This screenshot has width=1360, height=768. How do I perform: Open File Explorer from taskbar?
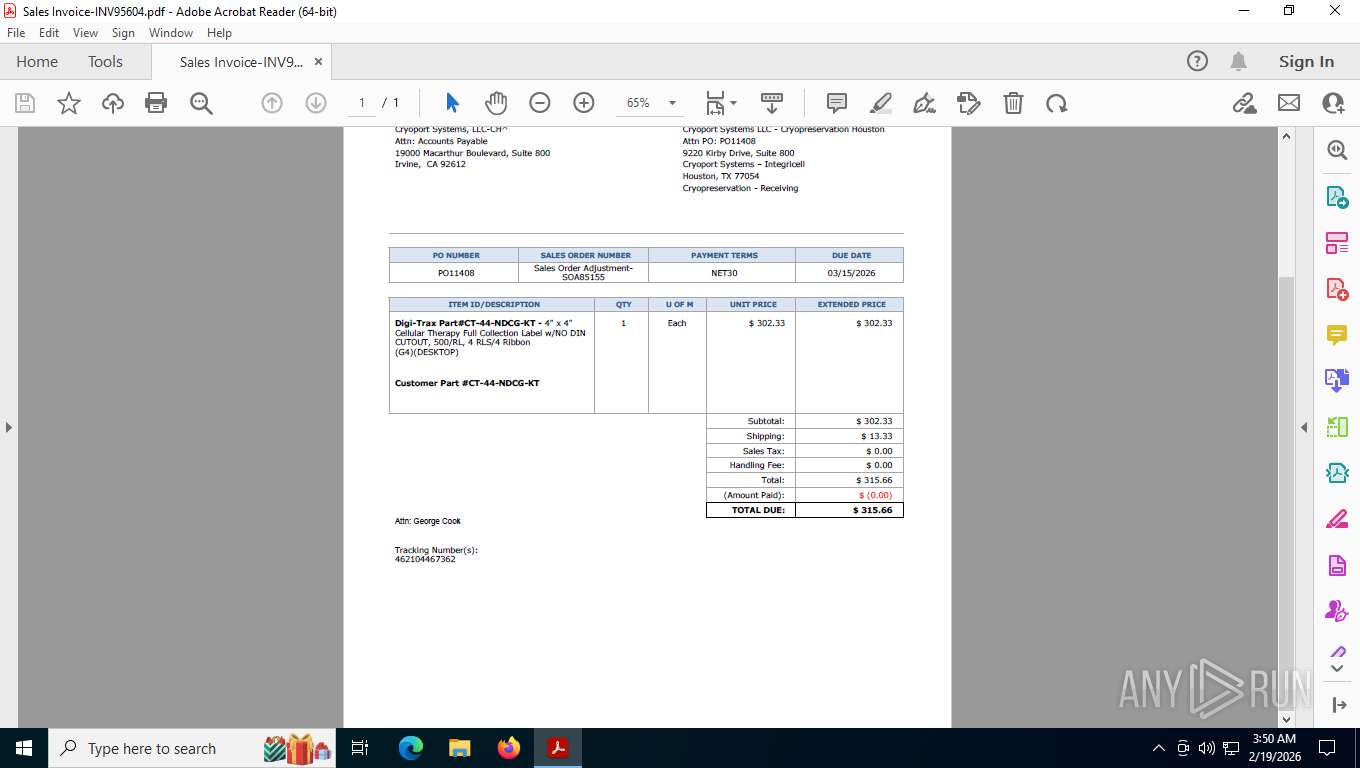(x=460, y=748)
